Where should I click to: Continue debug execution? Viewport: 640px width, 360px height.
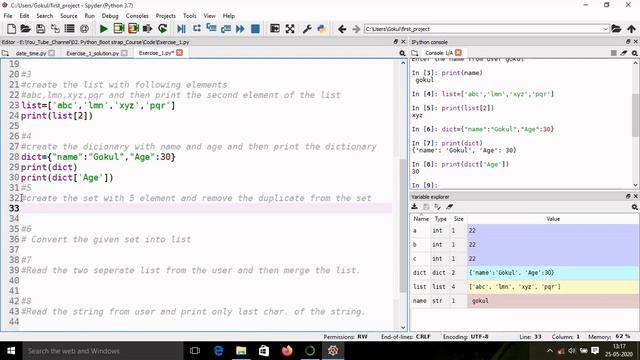coord(240,29)
